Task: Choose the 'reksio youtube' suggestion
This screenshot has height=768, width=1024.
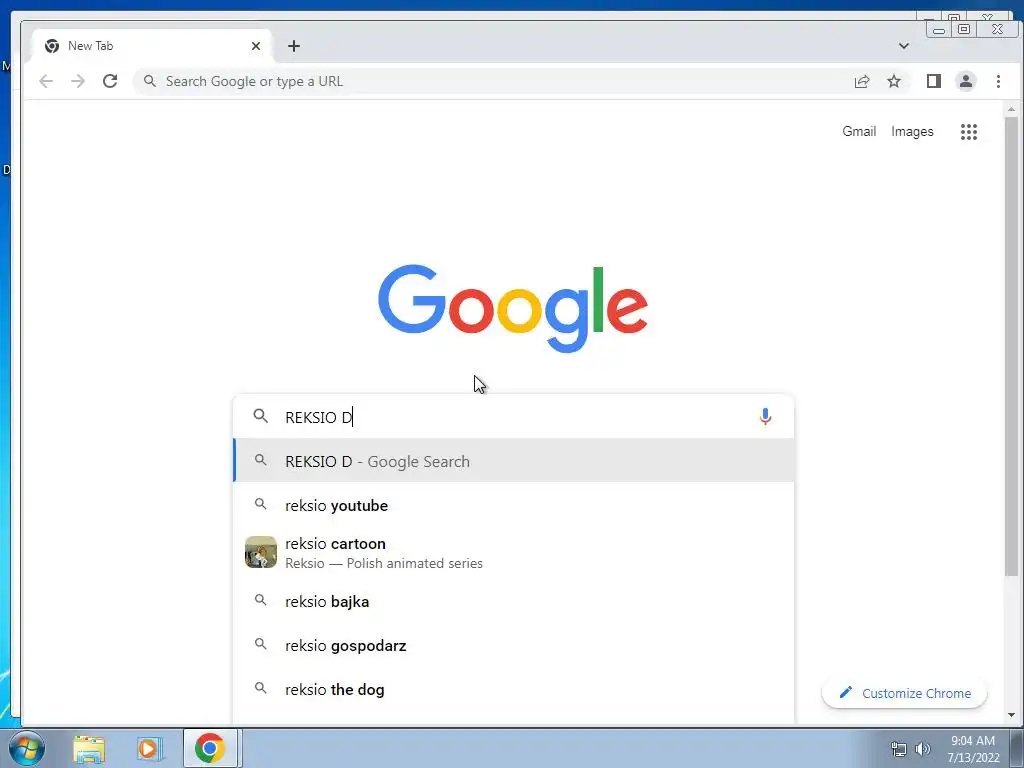Action: (514, 505)
